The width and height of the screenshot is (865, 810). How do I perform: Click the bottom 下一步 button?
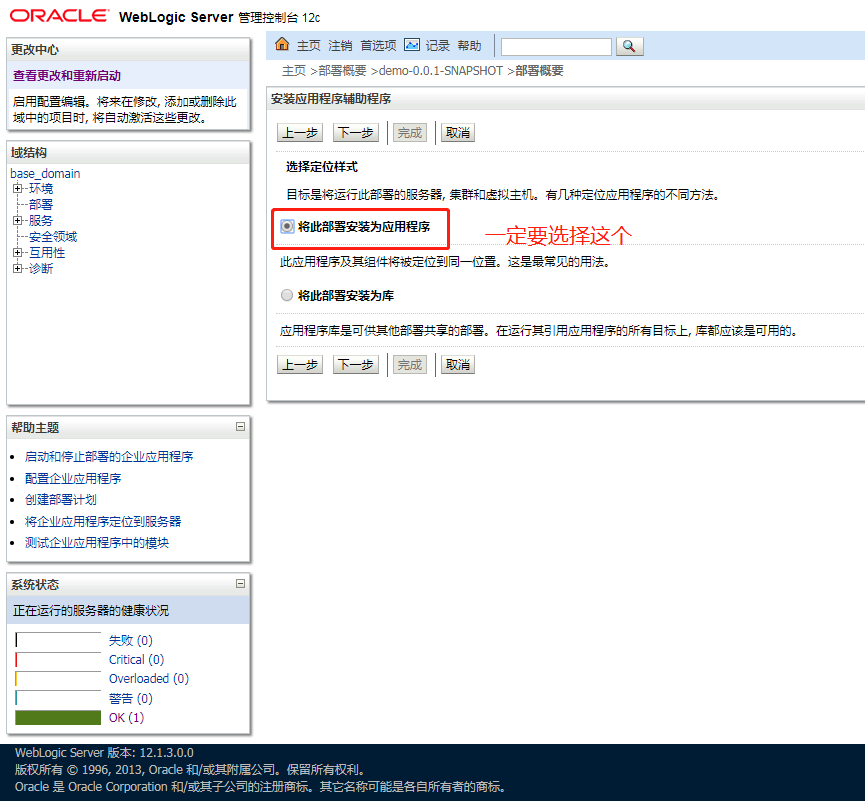pyautogui.click(x=356, y=365)
